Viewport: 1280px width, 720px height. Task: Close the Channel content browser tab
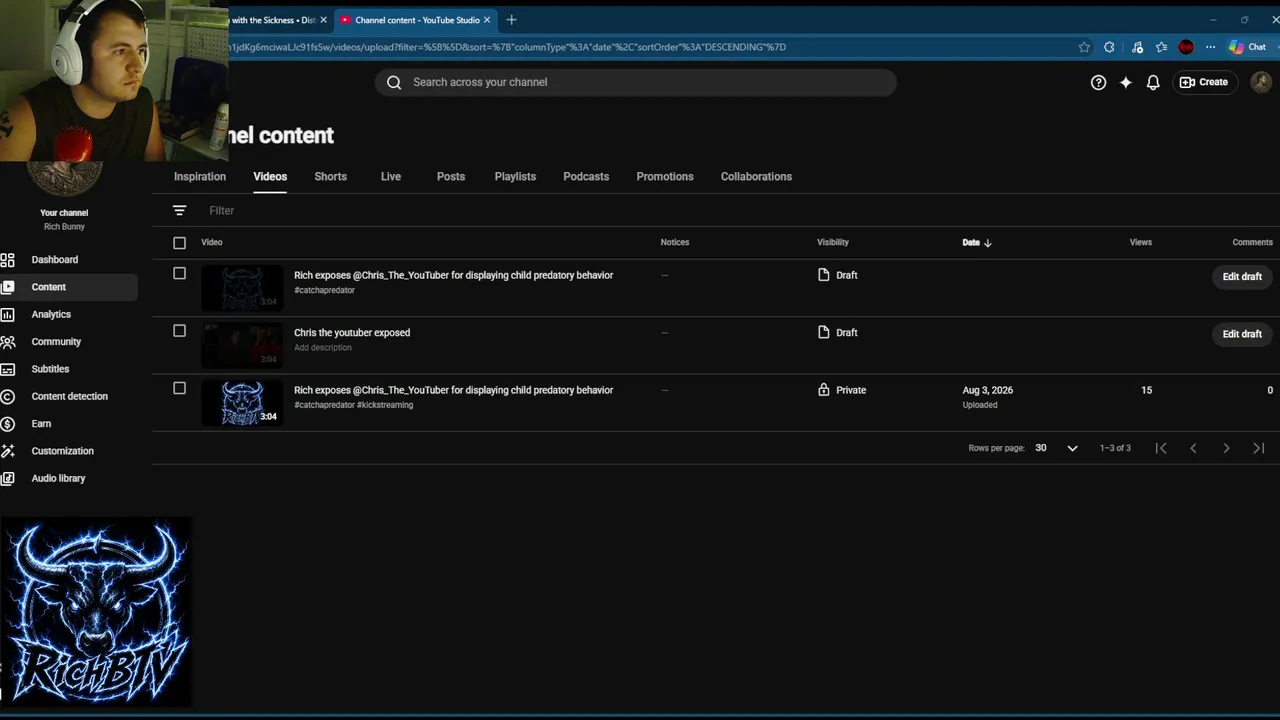pyautogui.click(x=487, y=20)
